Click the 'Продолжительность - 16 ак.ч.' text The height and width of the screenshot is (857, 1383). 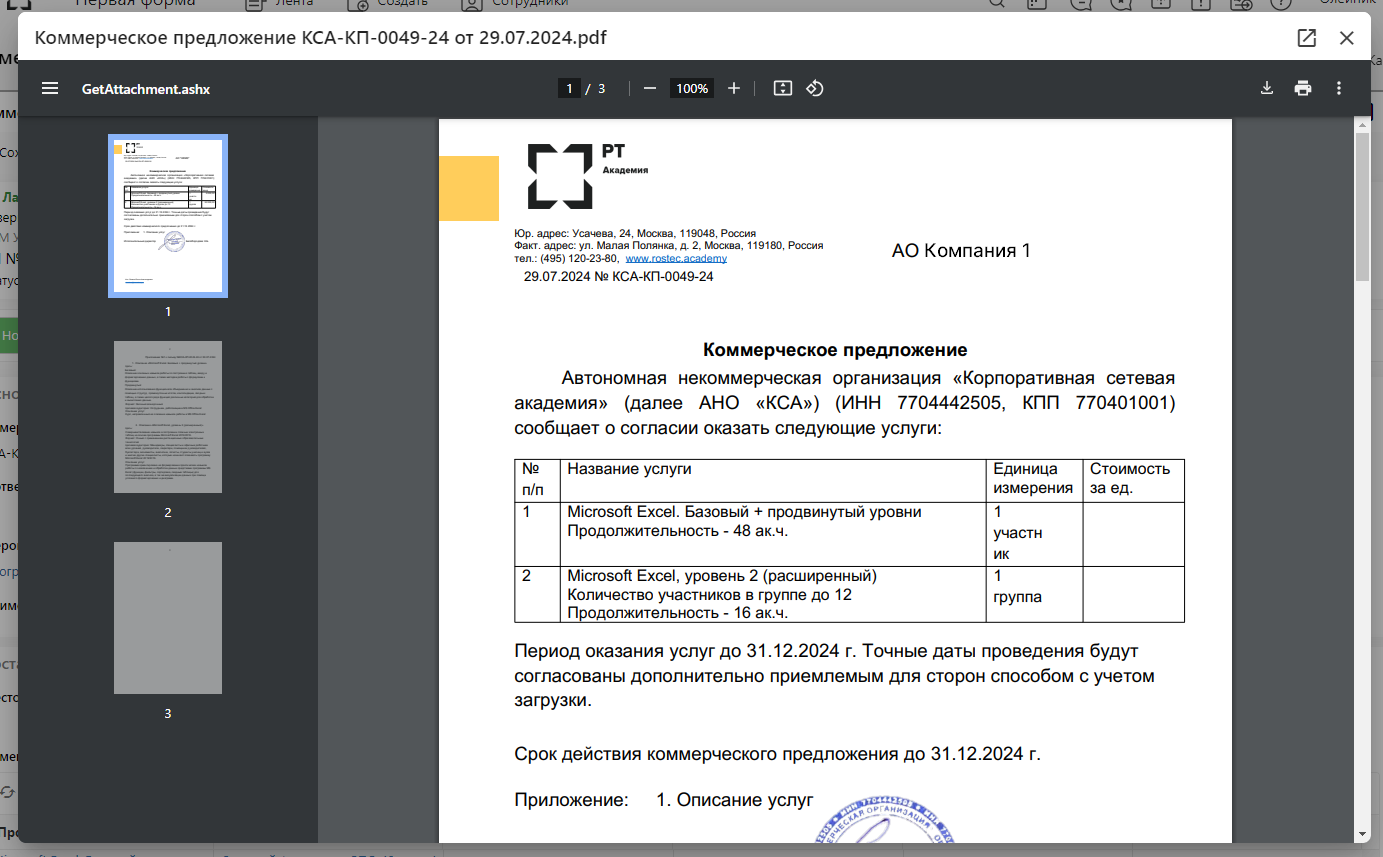pyautogui.click(x=678, y=613)
